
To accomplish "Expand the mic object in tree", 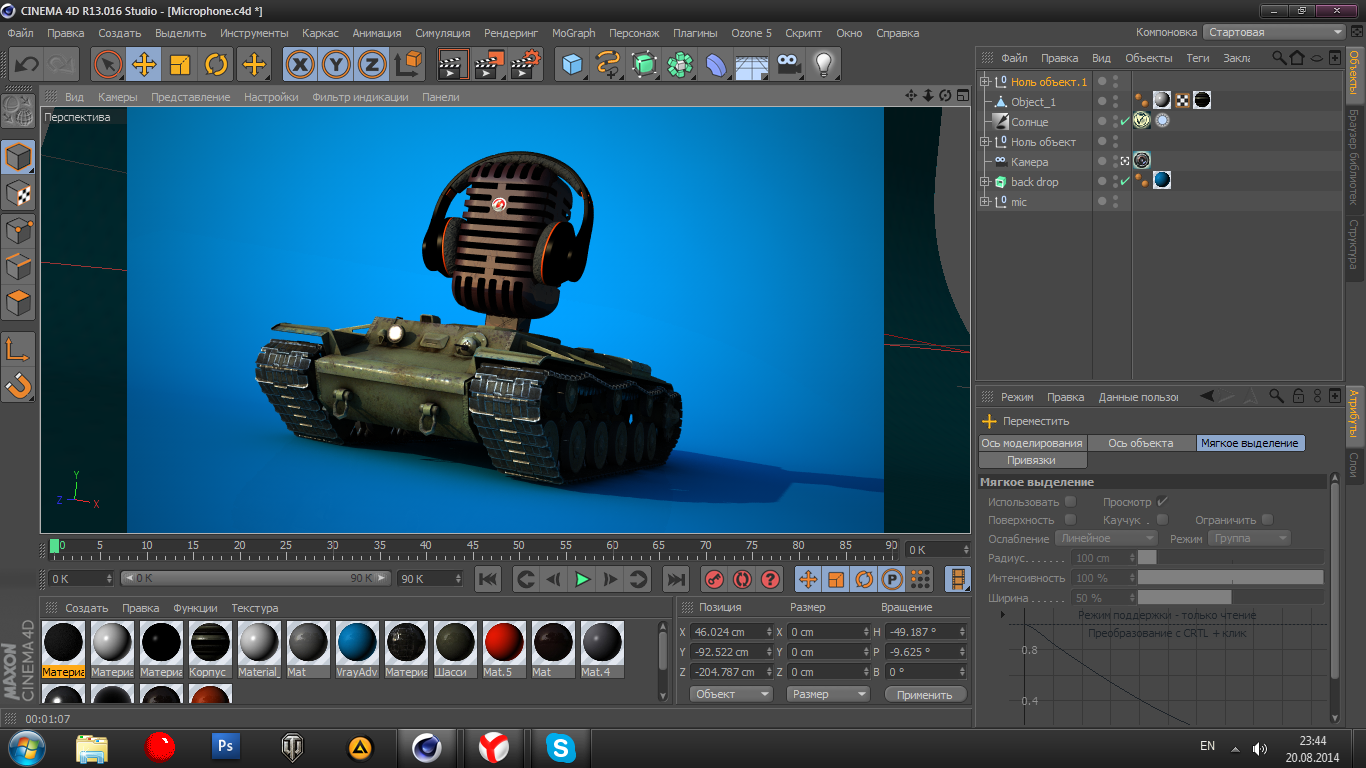I will [x=985, y=202].
